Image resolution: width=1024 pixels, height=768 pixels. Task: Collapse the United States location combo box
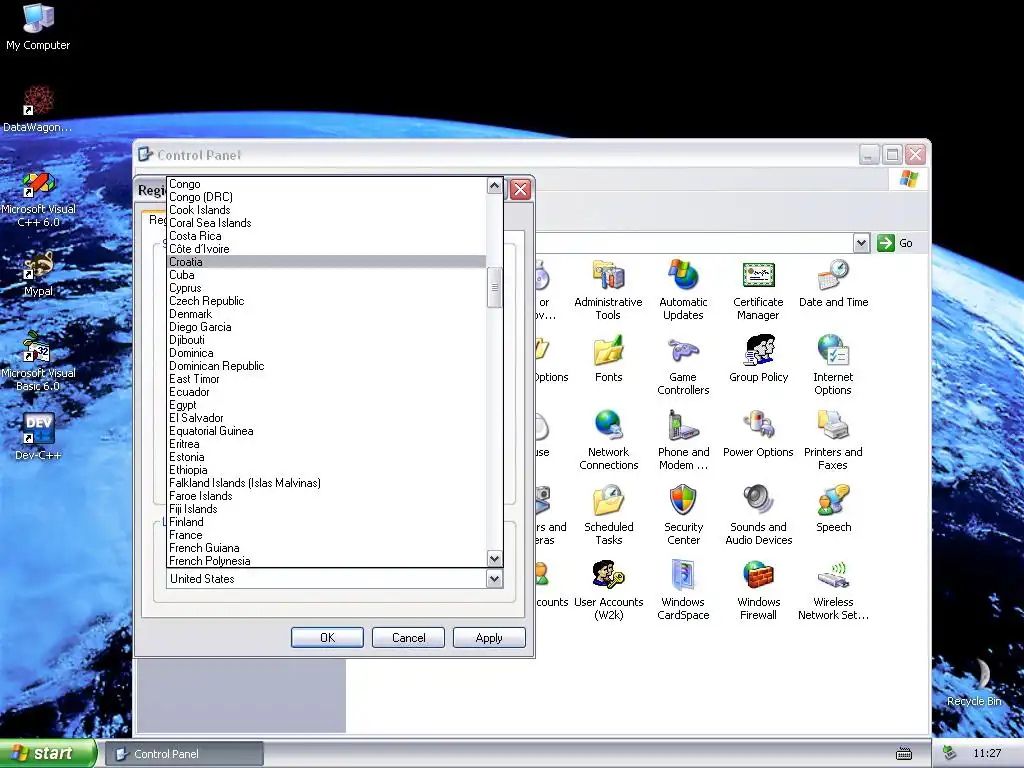point(494,579)
